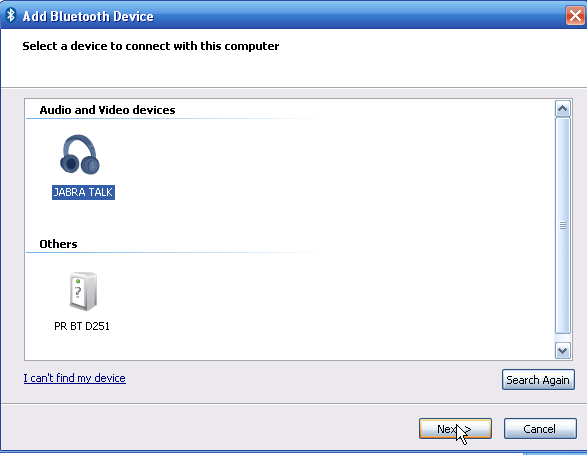
Task: Select the unknown device icon with question mark
Action: click(83, 291)
